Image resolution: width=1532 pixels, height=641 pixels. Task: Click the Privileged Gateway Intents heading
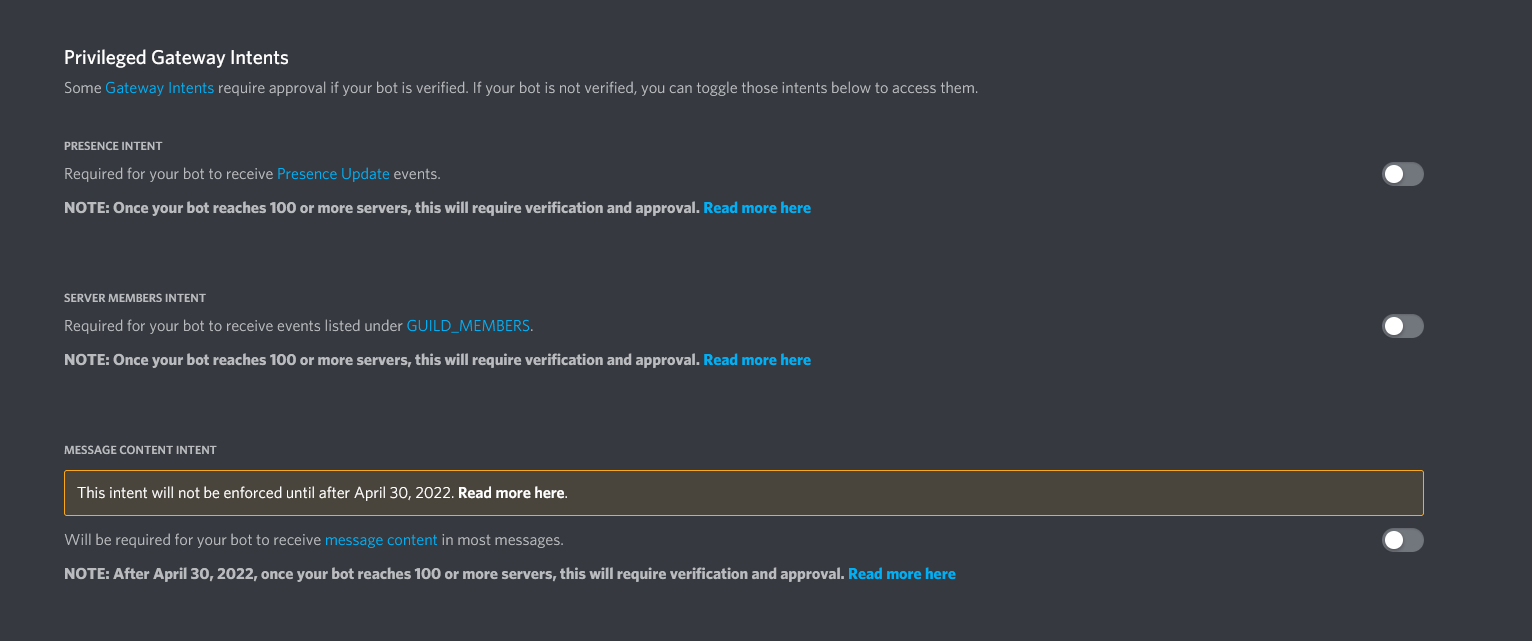(176, 57)
